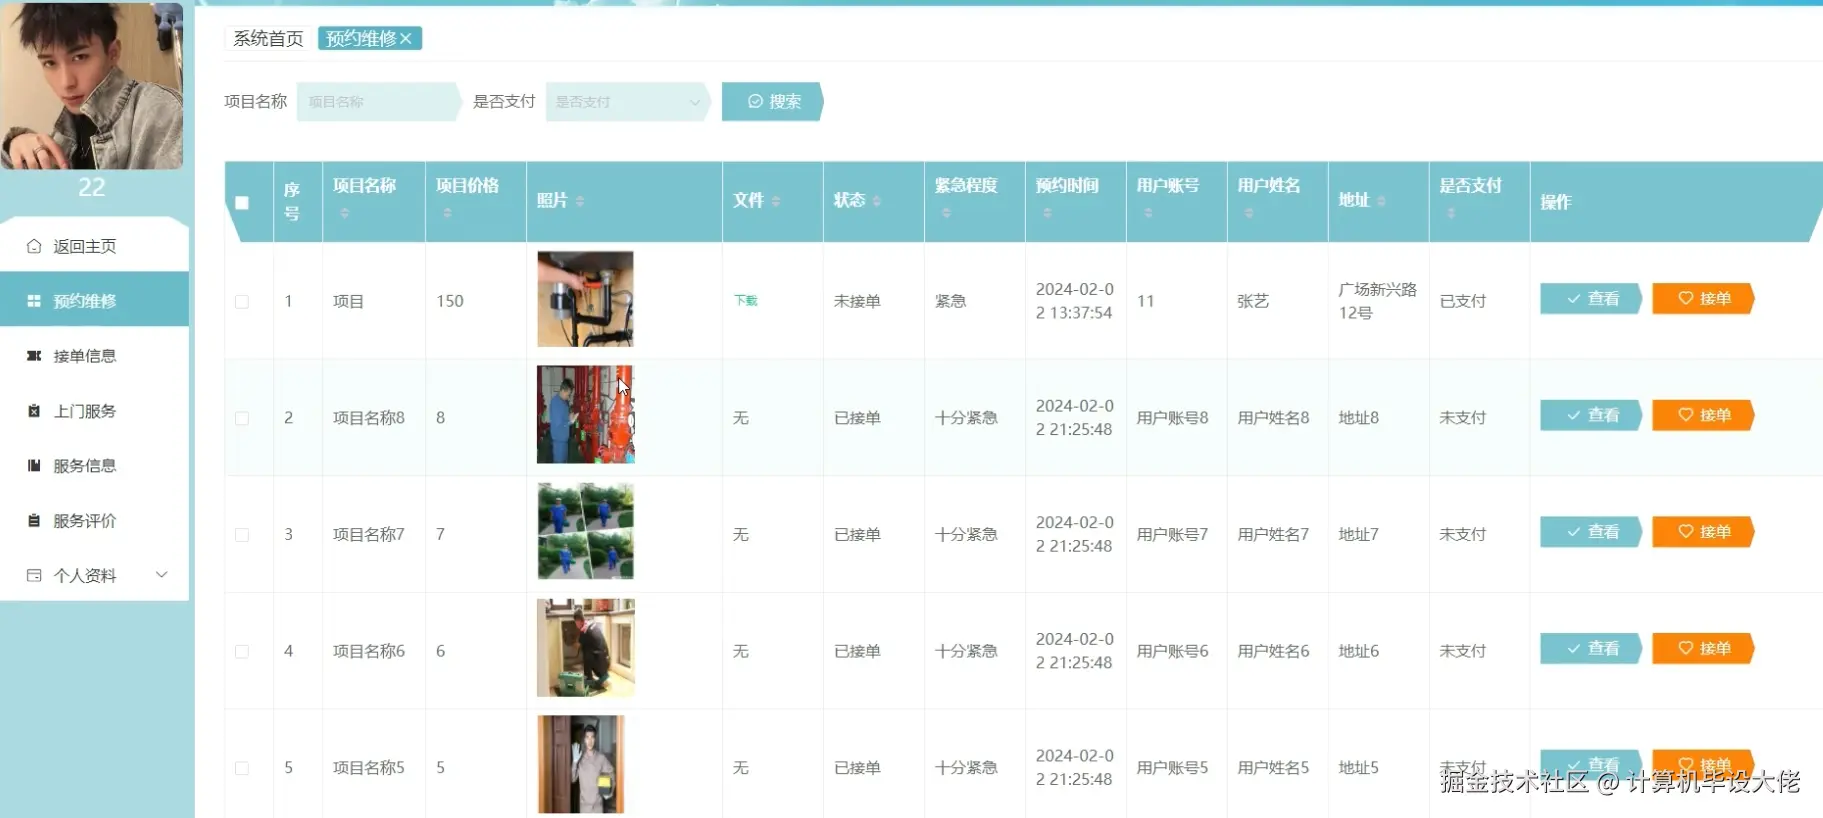This screenshot has height=818, width=1823.
Task: Select 预约维修 in the sidebar
Action: tap(94, 301)
